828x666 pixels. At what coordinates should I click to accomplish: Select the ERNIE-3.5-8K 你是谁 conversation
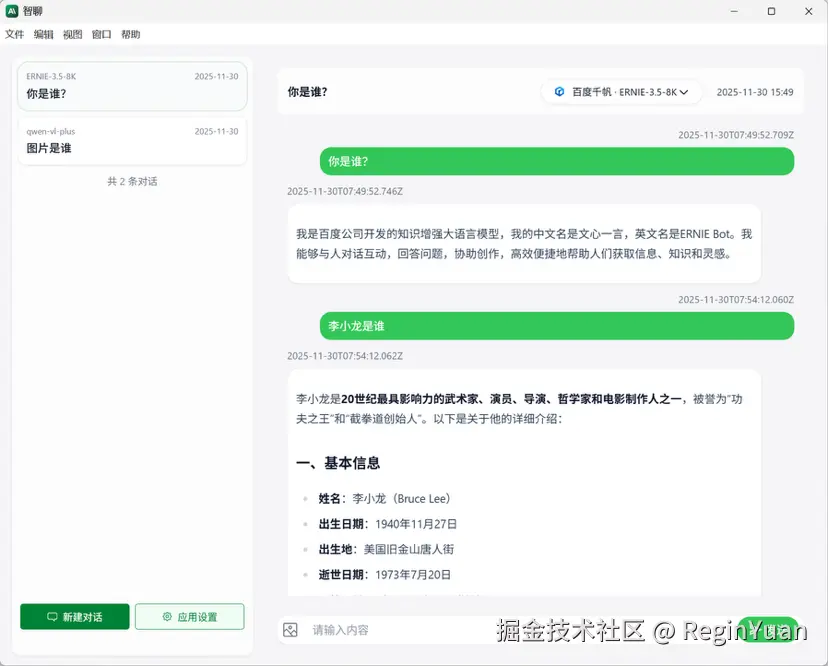click(131, 87)
